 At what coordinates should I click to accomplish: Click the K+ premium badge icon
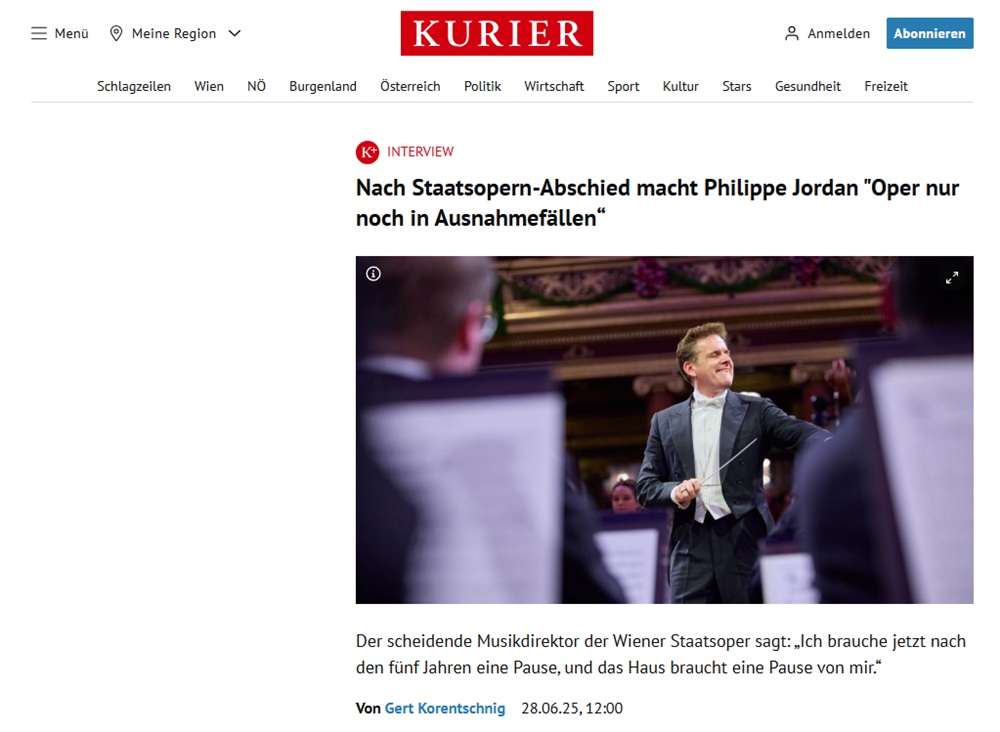pyautogui.click(x=367, y=152)
